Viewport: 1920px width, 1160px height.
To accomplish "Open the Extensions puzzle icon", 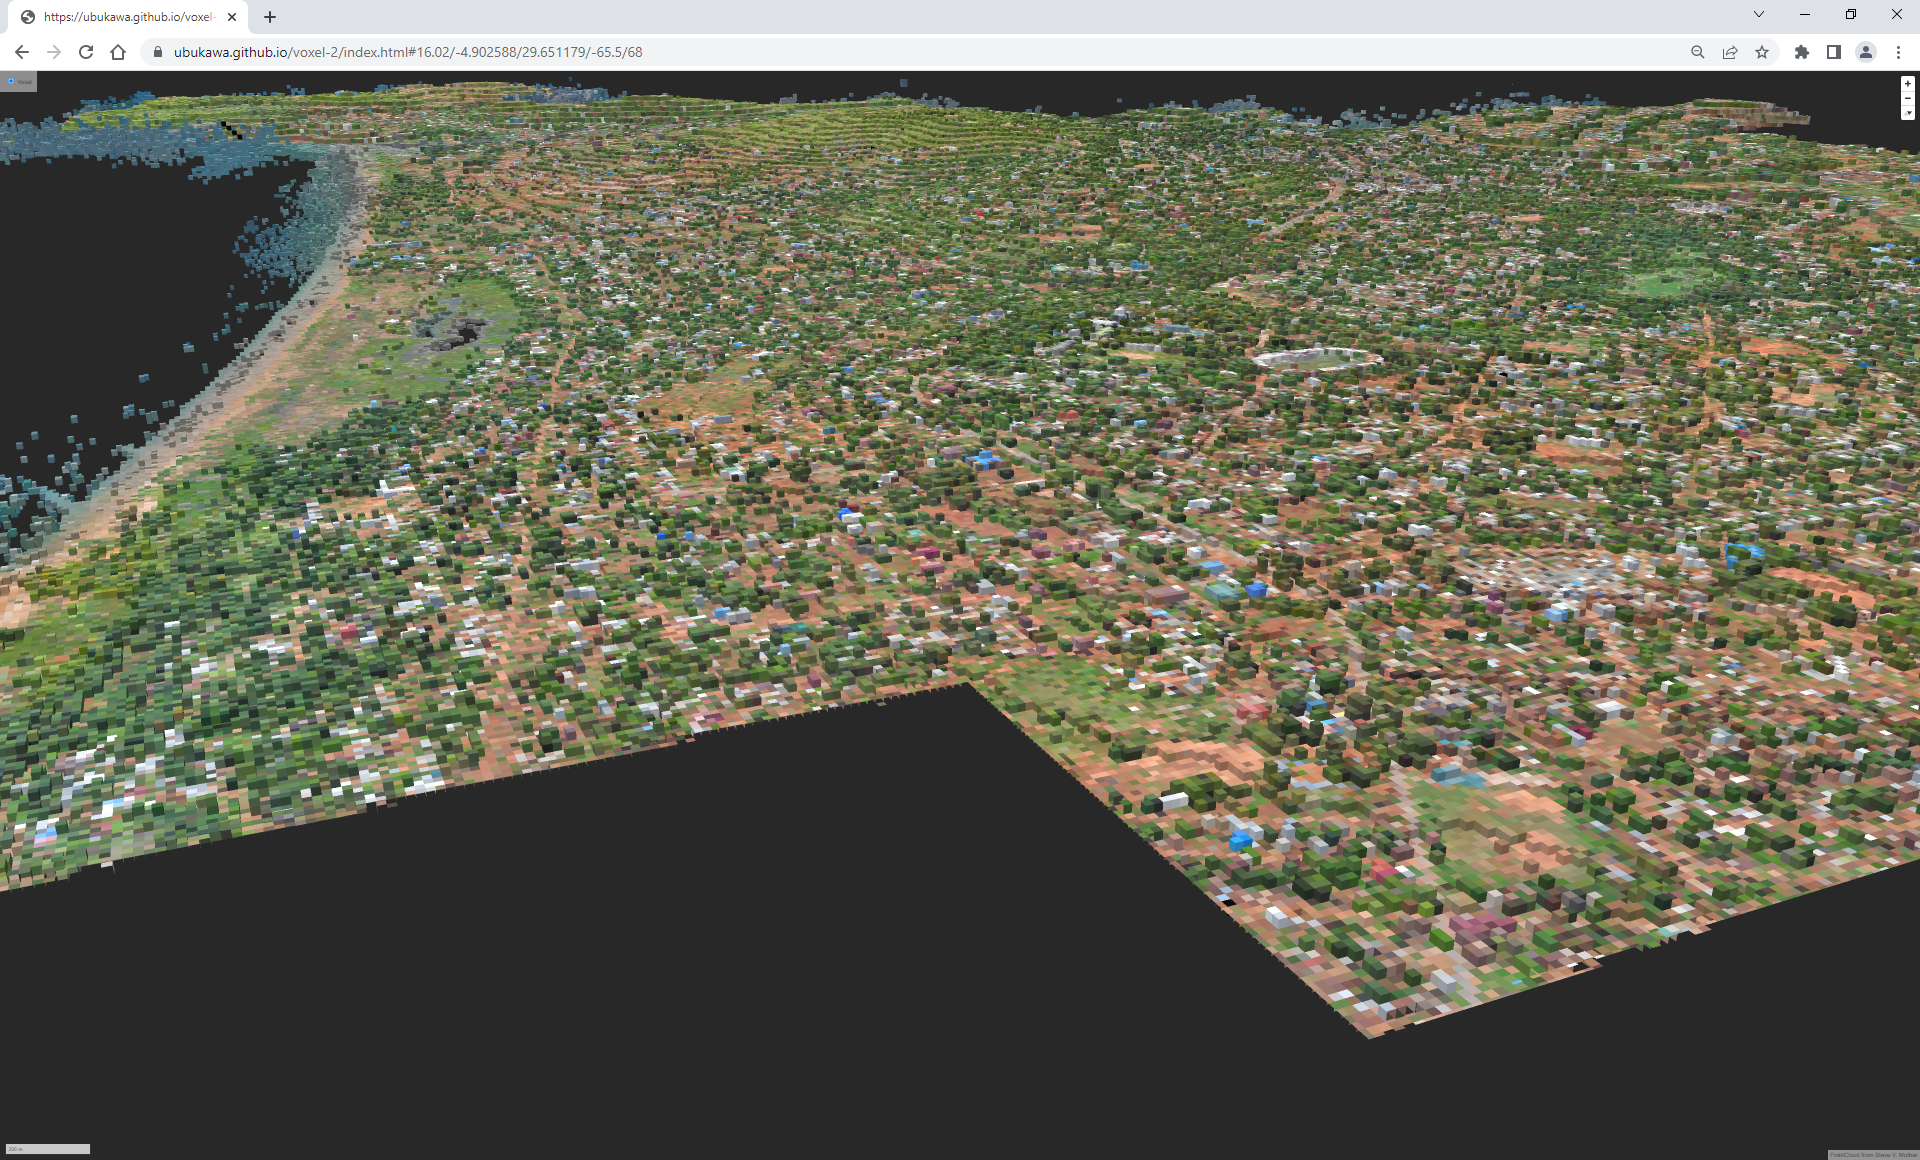I will click(x=1801, y=52).
